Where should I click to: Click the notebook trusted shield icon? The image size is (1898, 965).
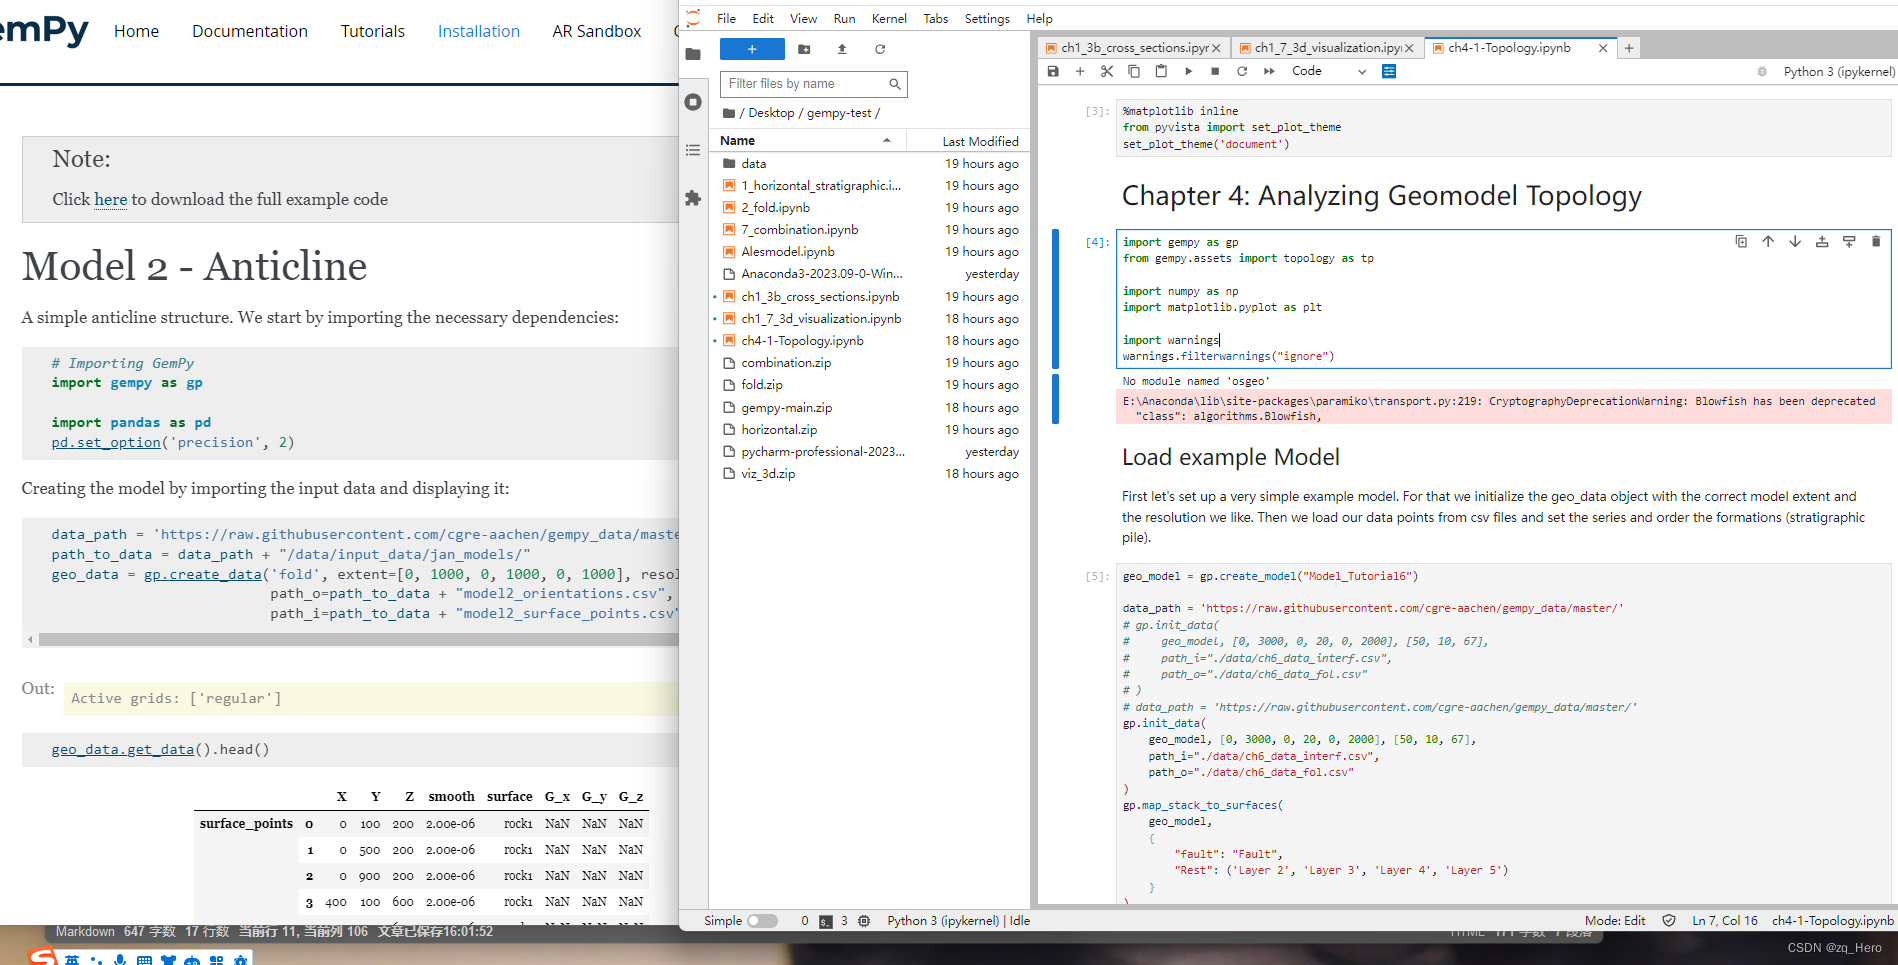click(1669, 921)
